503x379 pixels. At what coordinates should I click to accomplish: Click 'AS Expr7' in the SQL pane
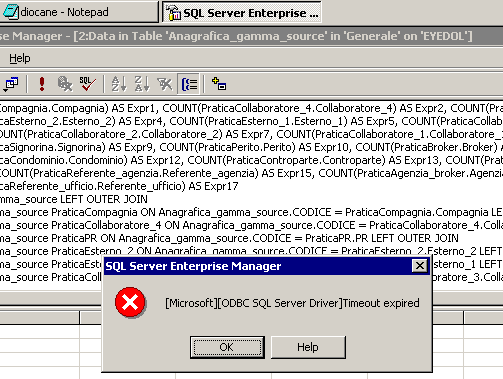pos(249,134)
